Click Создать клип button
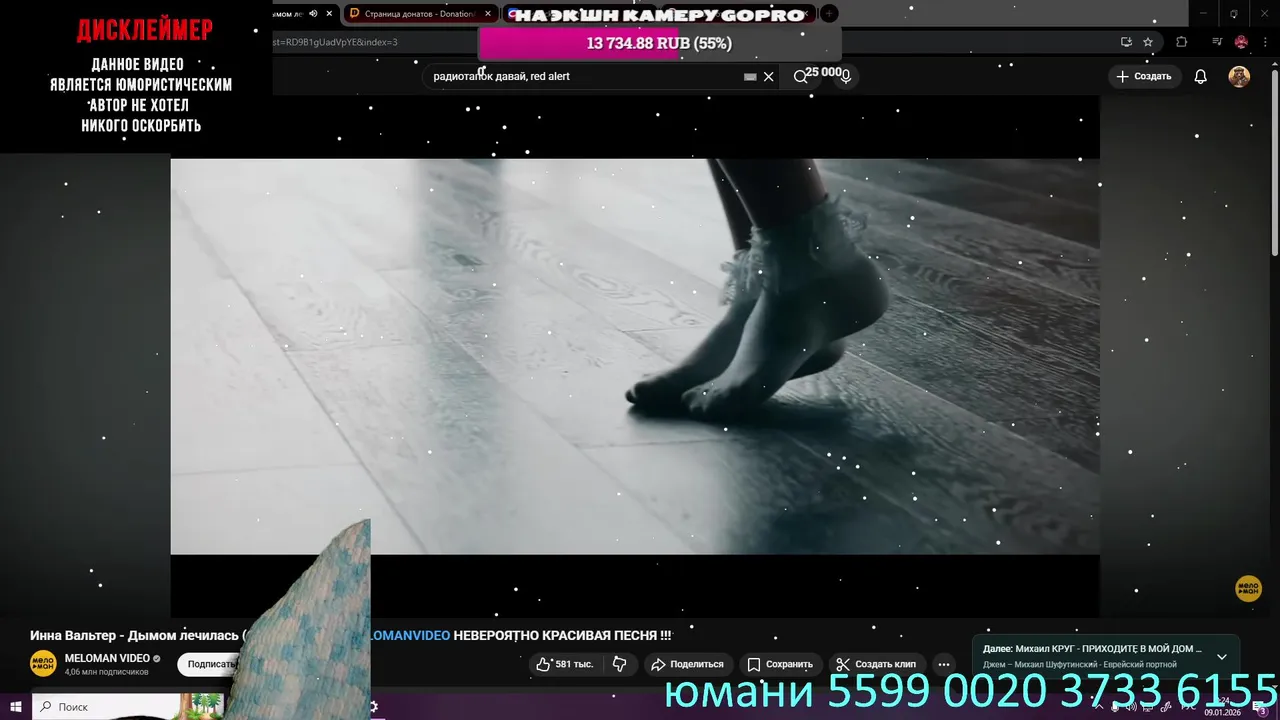This screenshot has width=1280, height=720. (877, 664)
